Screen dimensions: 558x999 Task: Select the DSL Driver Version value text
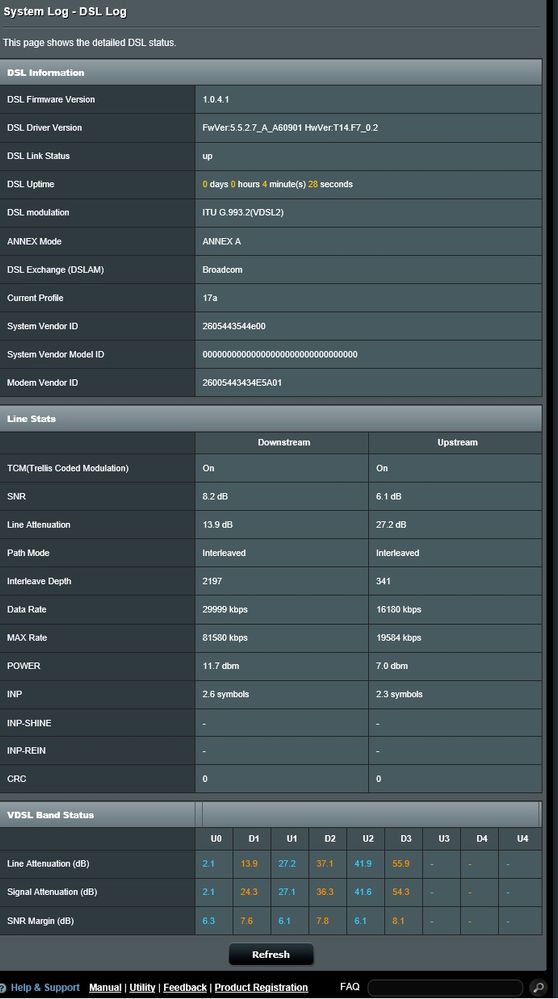[x=290, y=127]
